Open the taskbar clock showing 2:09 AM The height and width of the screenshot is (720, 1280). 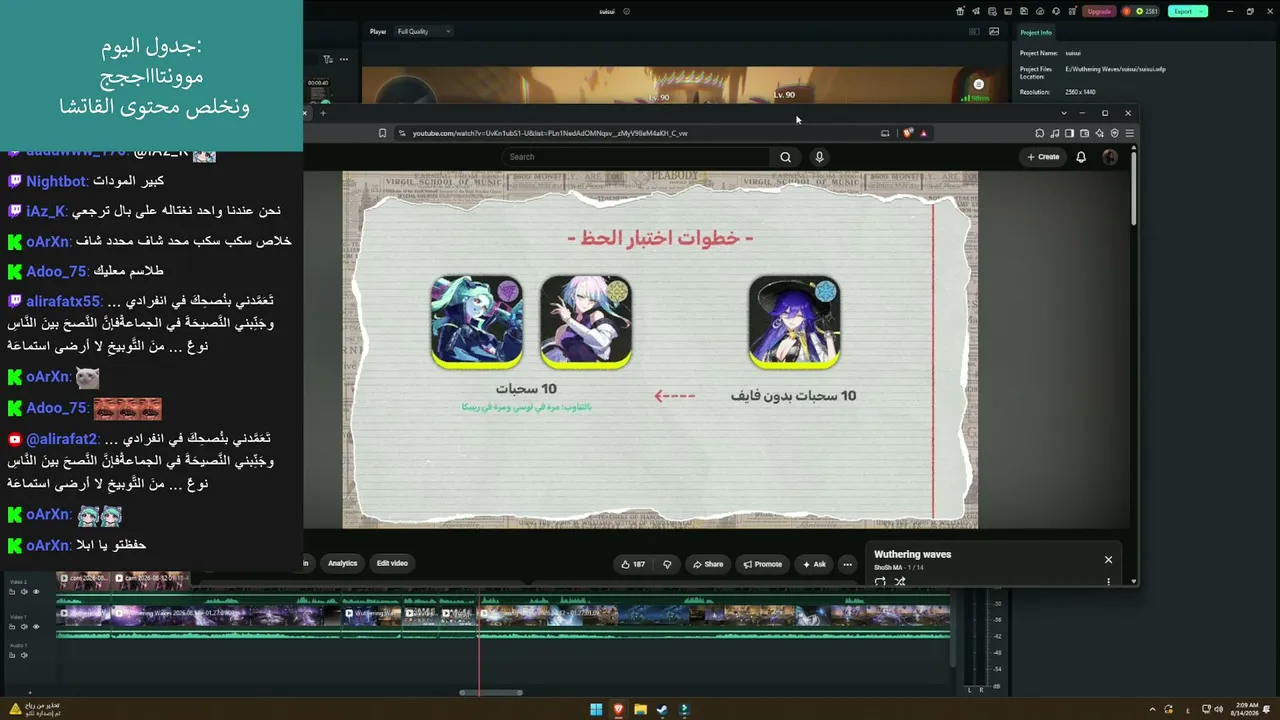(1246, 710)
